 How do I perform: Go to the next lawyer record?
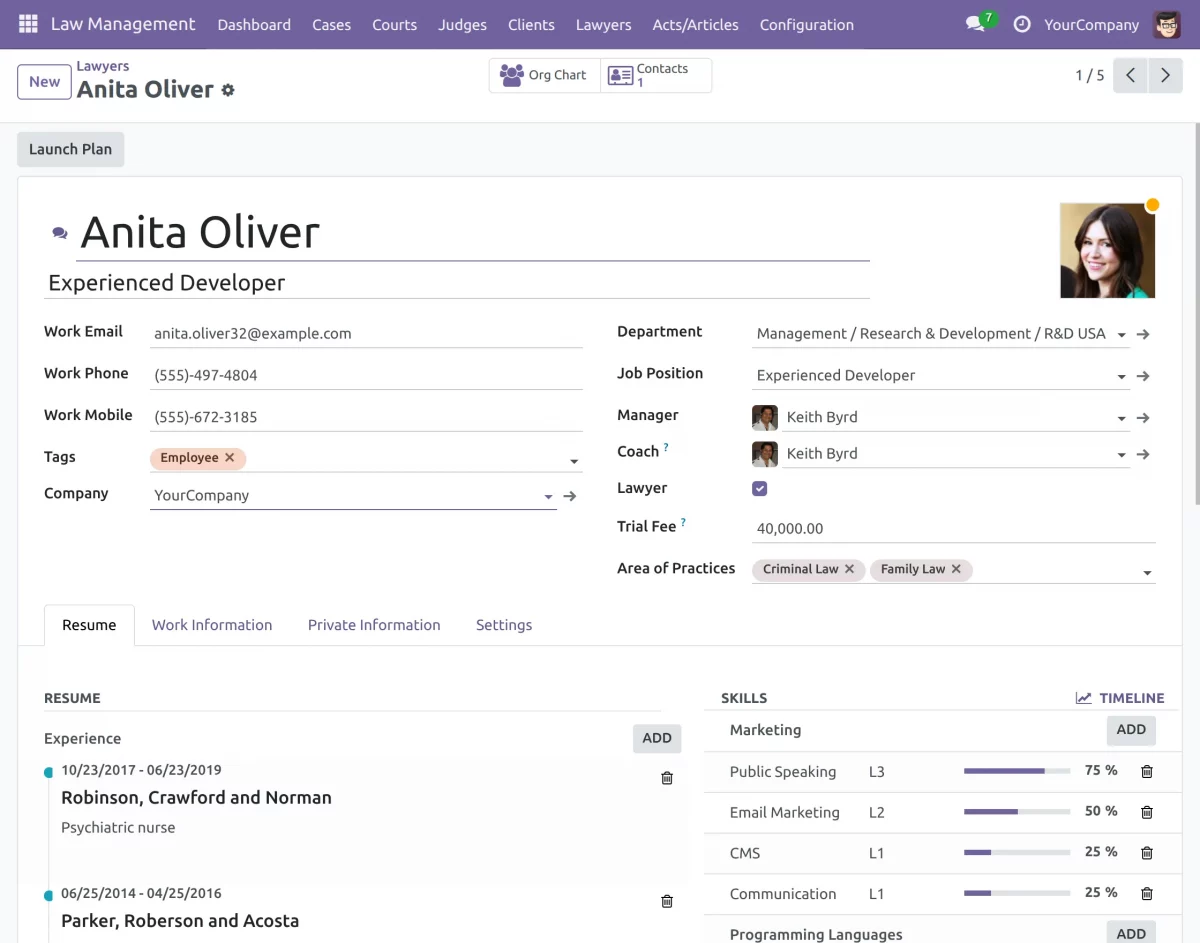(x=1165, y=75)
